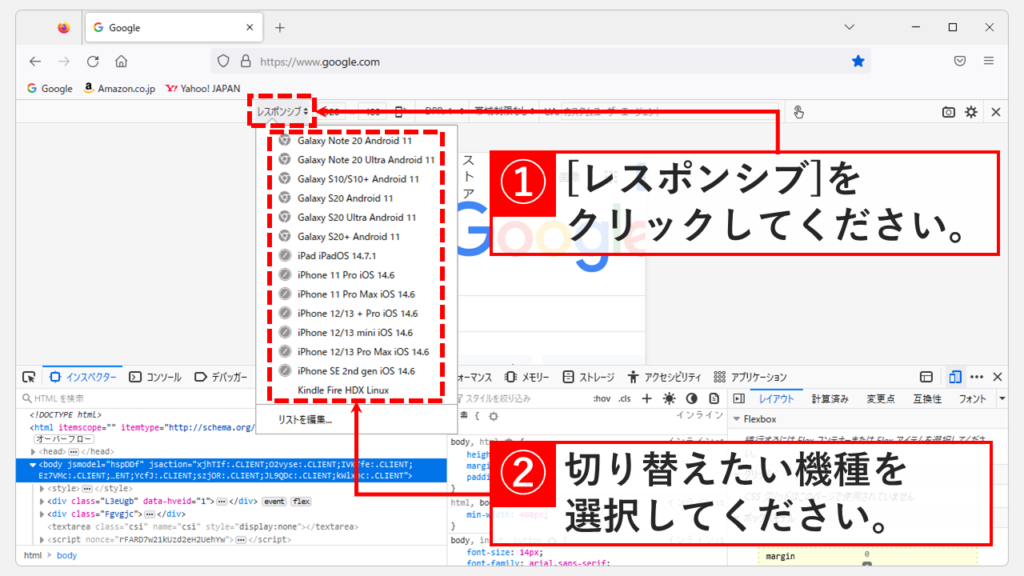Toggle the :hov pseudo-class panel

[601, 398]
